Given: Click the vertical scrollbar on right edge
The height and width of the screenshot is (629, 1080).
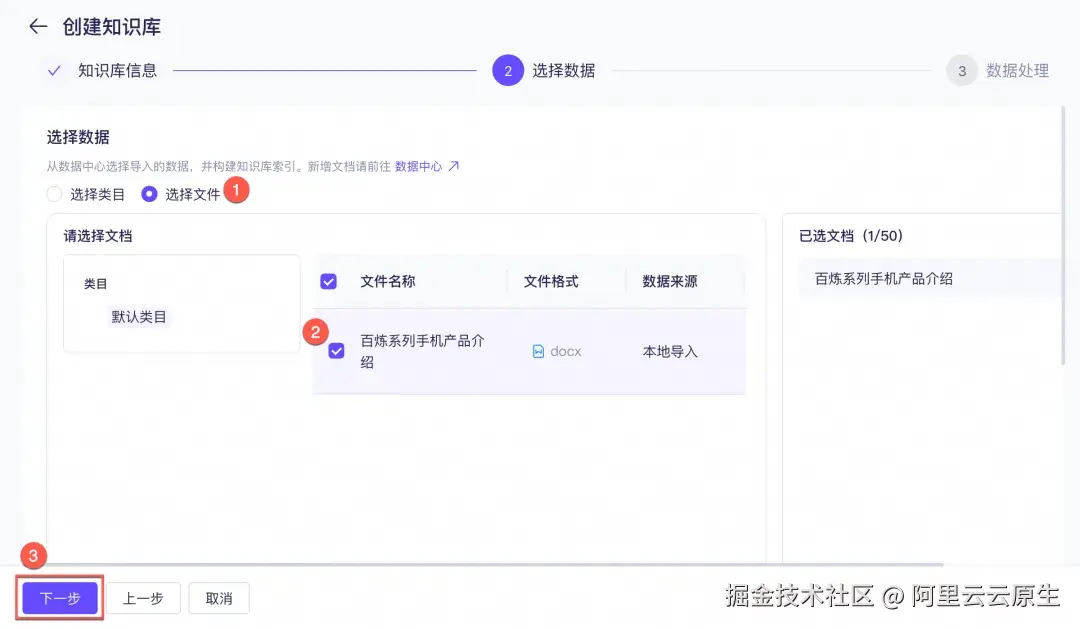Looking at the screenshot, I should pyautogui.click(x=1063, y=236).
